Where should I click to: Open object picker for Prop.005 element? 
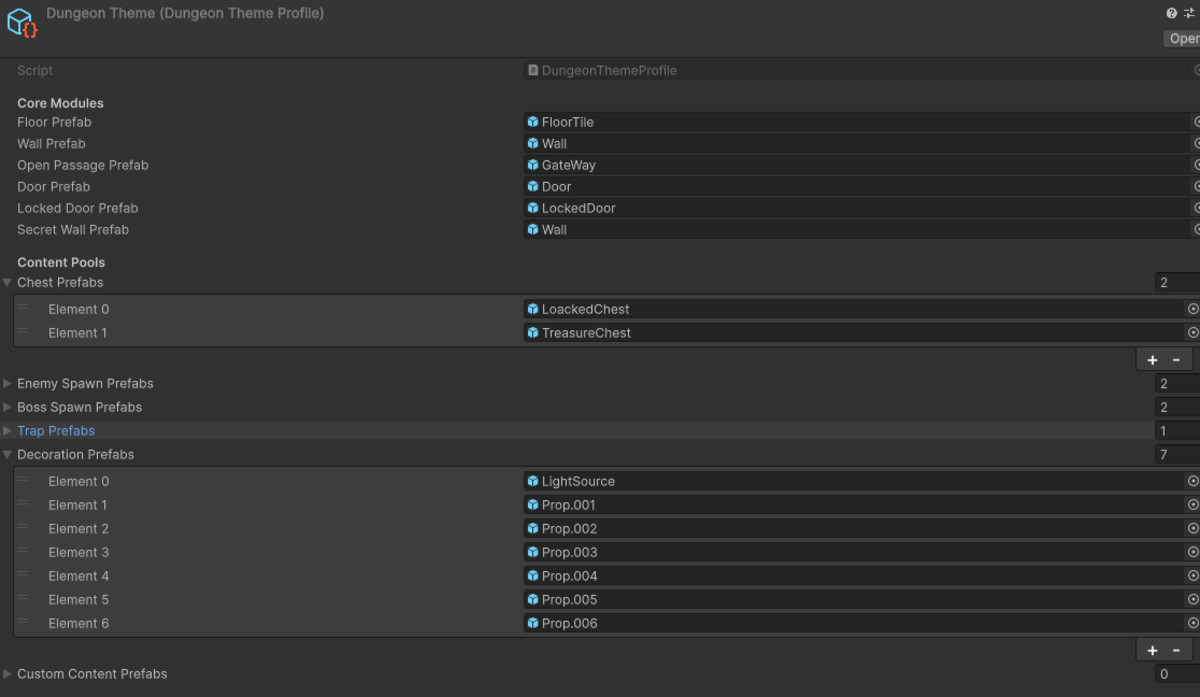coord(1192,600)
